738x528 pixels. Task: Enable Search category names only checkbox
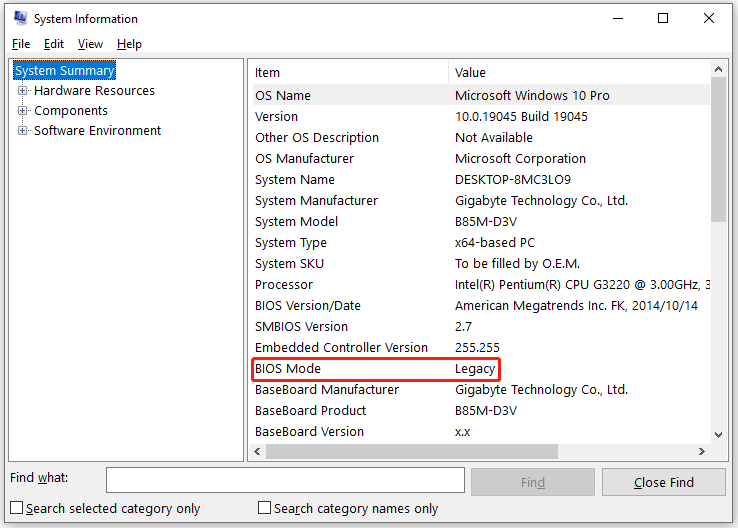[x=265, y=508]
